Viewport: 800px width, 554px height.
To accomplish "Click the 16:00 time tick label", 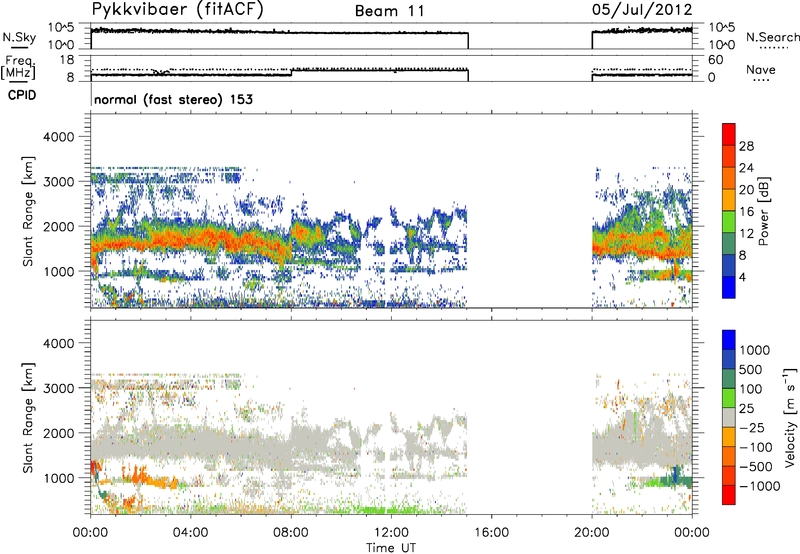I will (491, 533).
